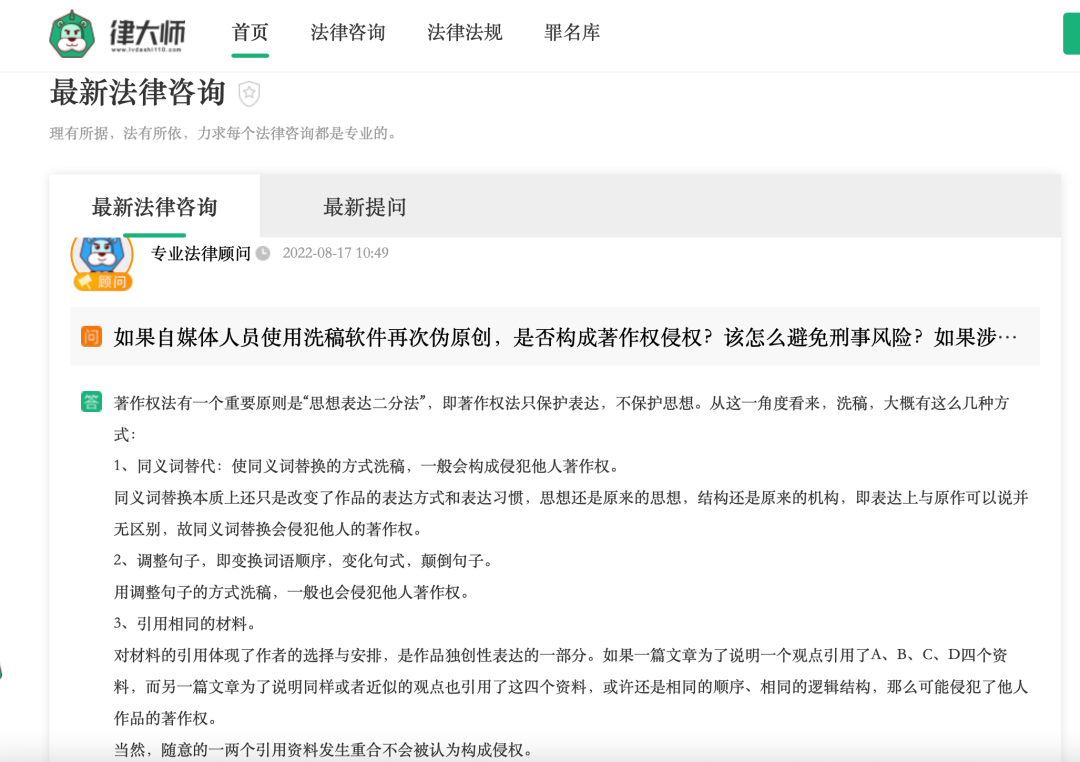1080x762 pixels.
Task: Open the 法律法规 navigation menu
Action: coord(463,32)
